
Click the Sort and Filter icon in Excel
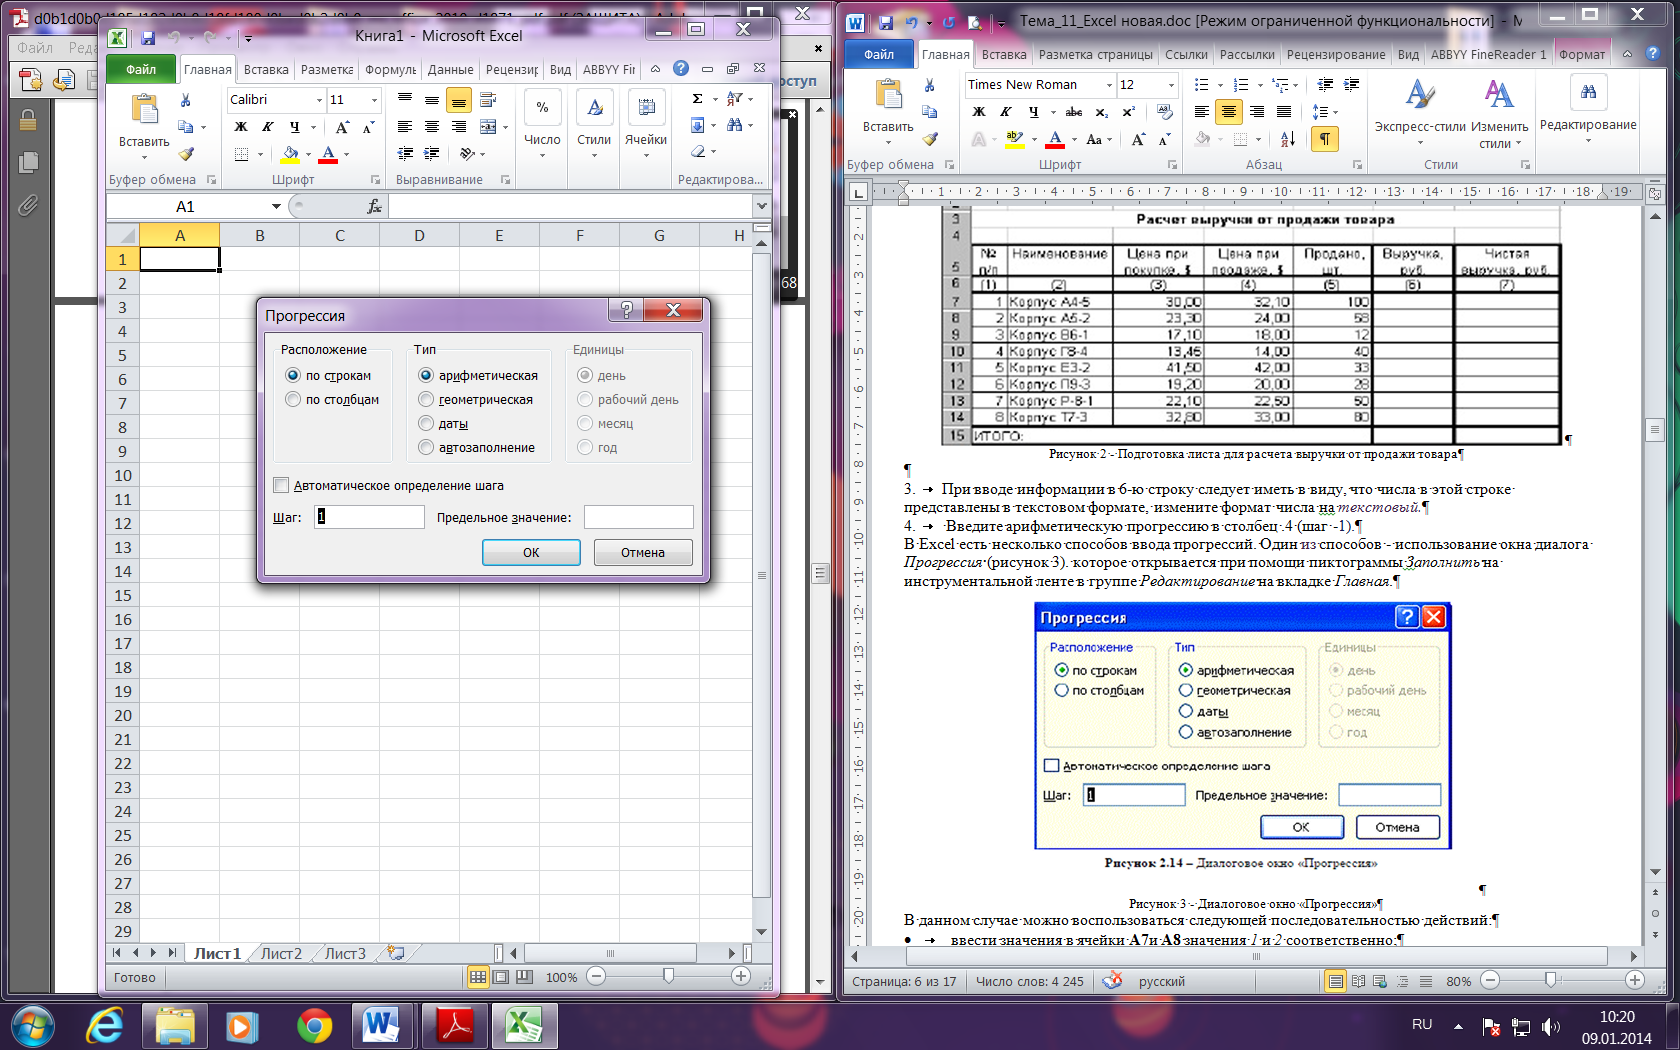click(734, 99)
